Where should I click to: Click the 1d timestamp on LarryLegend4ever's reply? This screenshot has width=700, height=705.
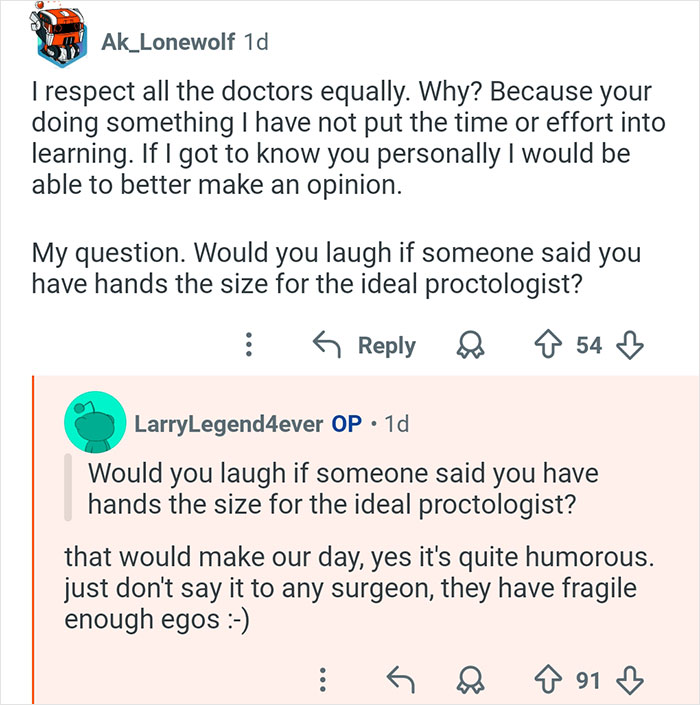[397, 423]
